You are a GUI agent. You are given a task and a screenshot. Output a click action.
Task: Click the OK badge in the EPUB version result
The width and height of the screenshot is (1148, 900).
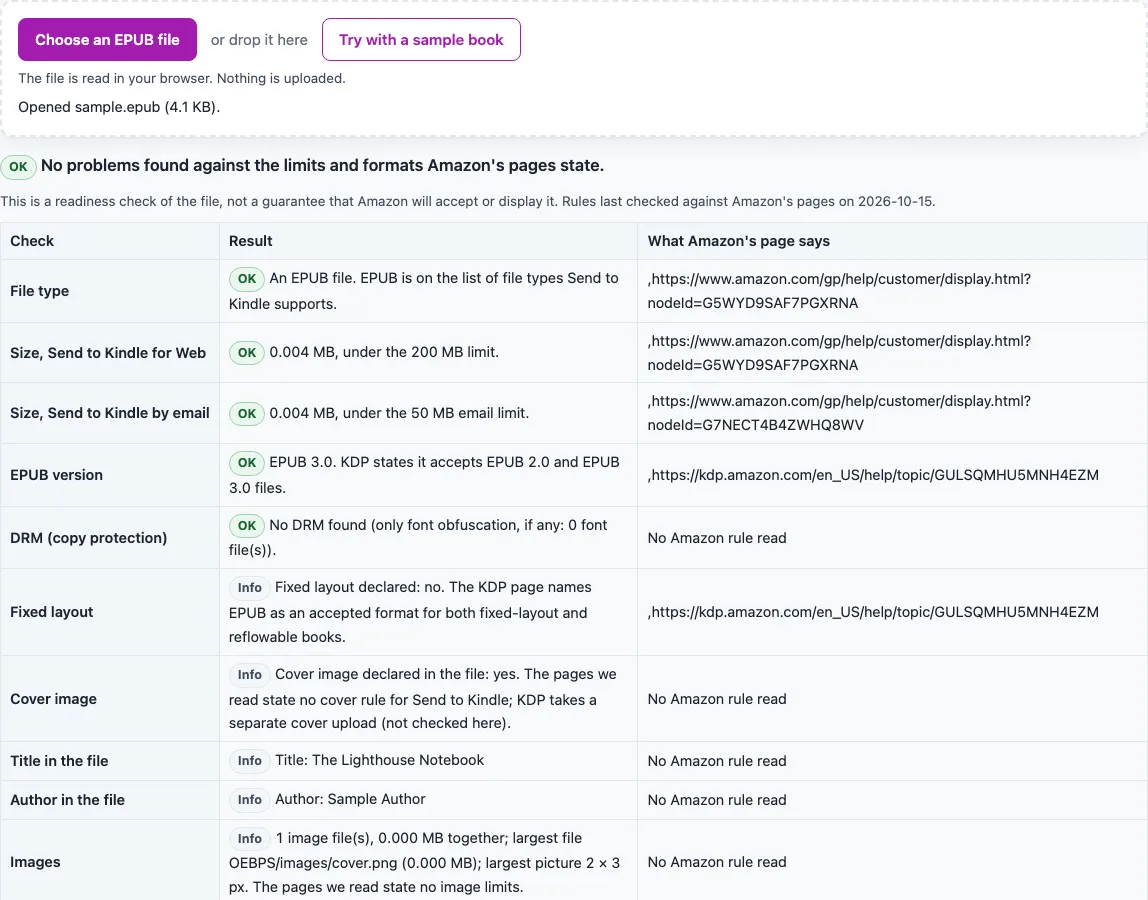(247, 463)
